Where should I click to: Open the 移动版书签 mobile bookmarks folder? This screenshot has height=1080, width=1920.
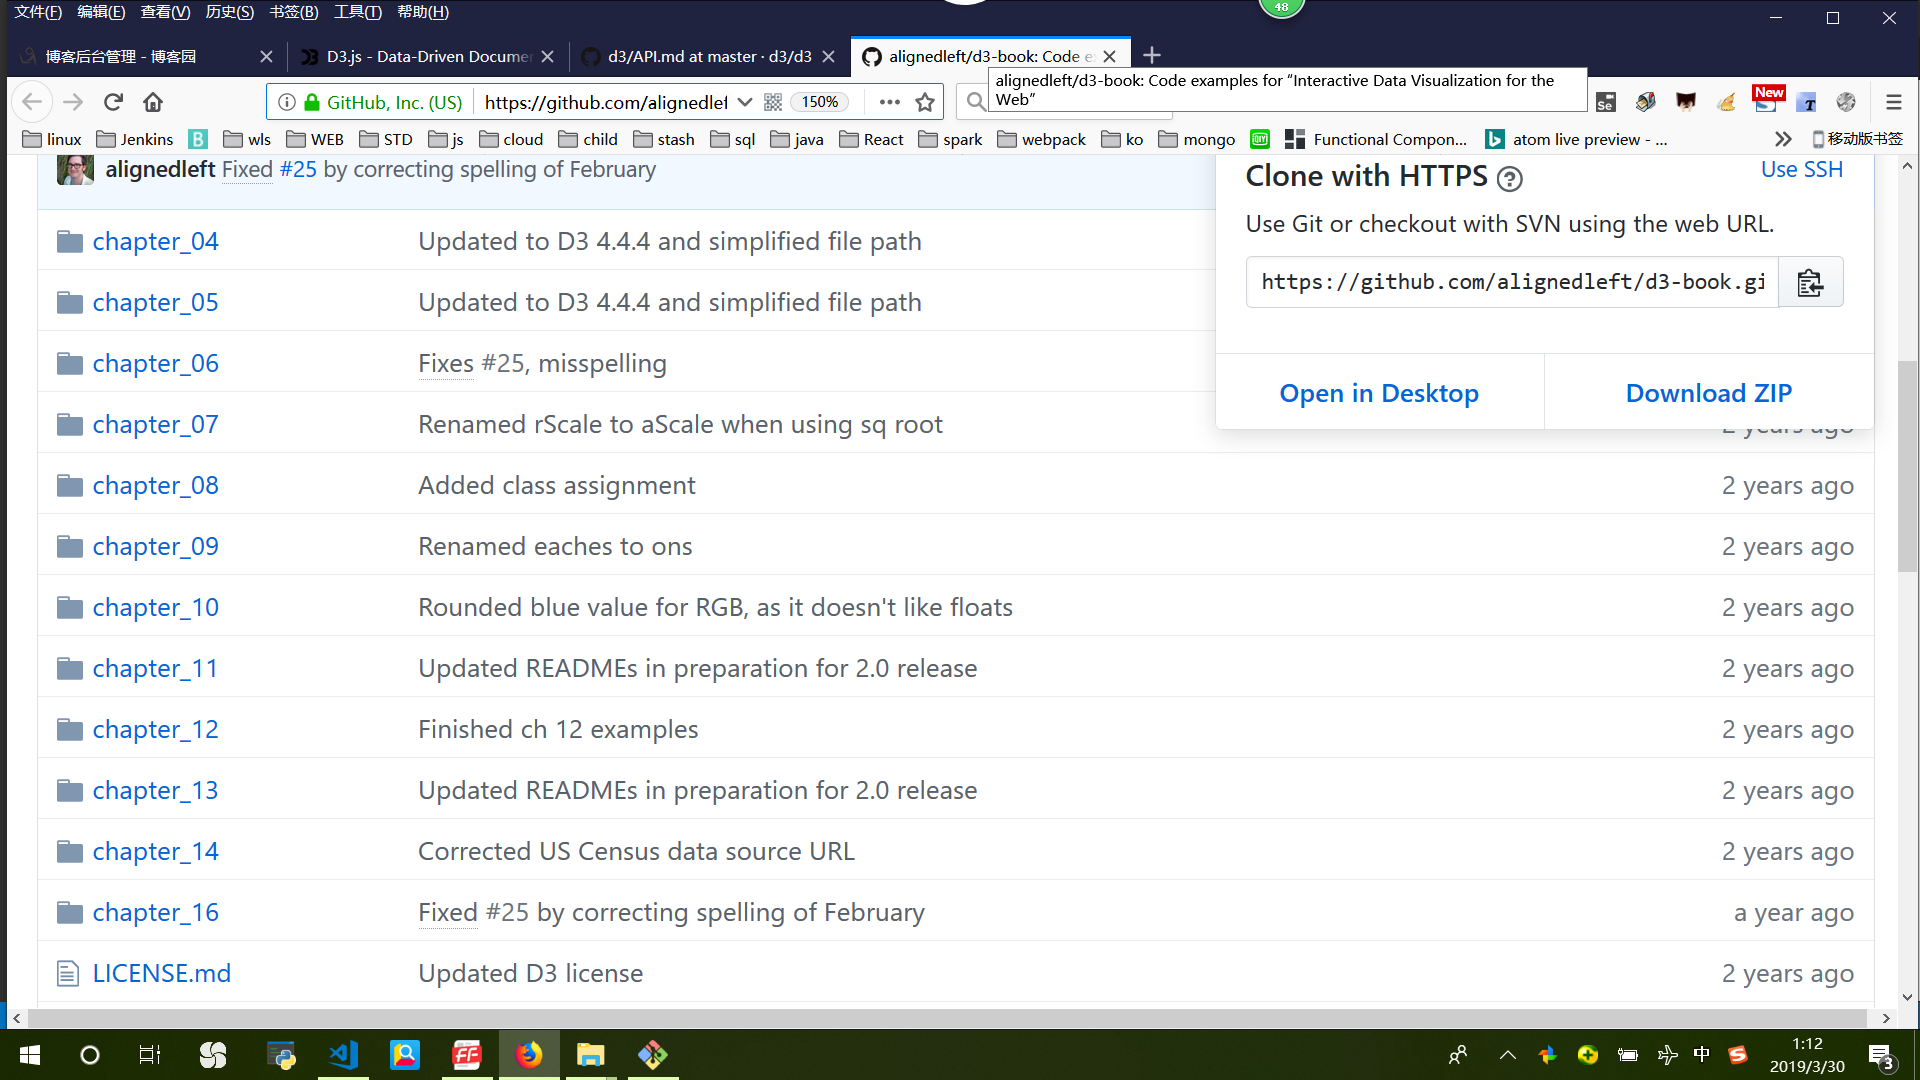click(1857, 139)
